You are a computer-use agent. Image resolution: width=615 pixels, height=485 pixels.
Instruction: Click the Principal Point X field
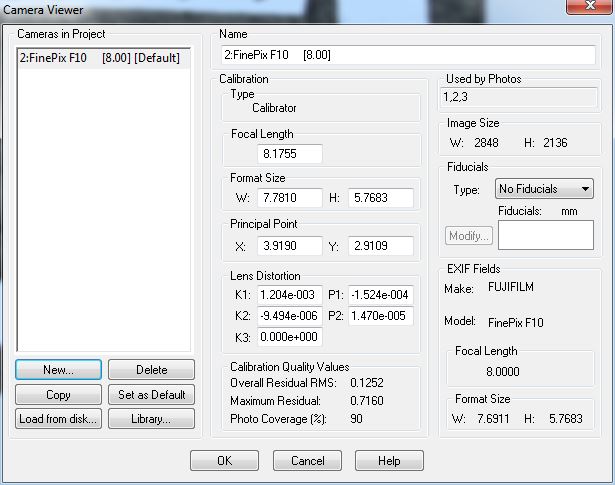290,246
